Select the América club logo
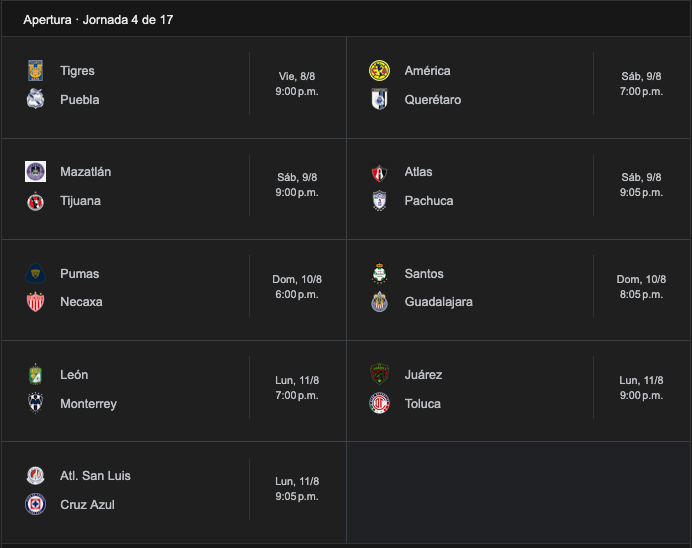692x548 pixels. pos(379,71)
